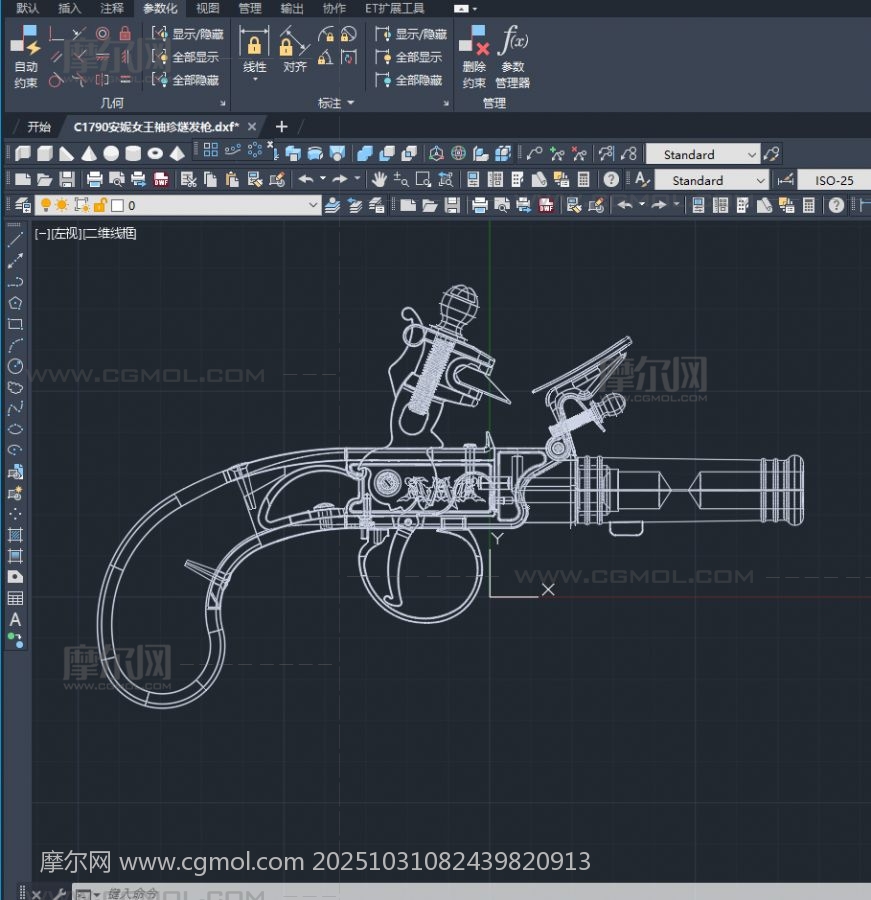The height and width of the screenshot is (900, 871).
Task: Toggle the layer lock padlock icon
Action: pos(99,205)
